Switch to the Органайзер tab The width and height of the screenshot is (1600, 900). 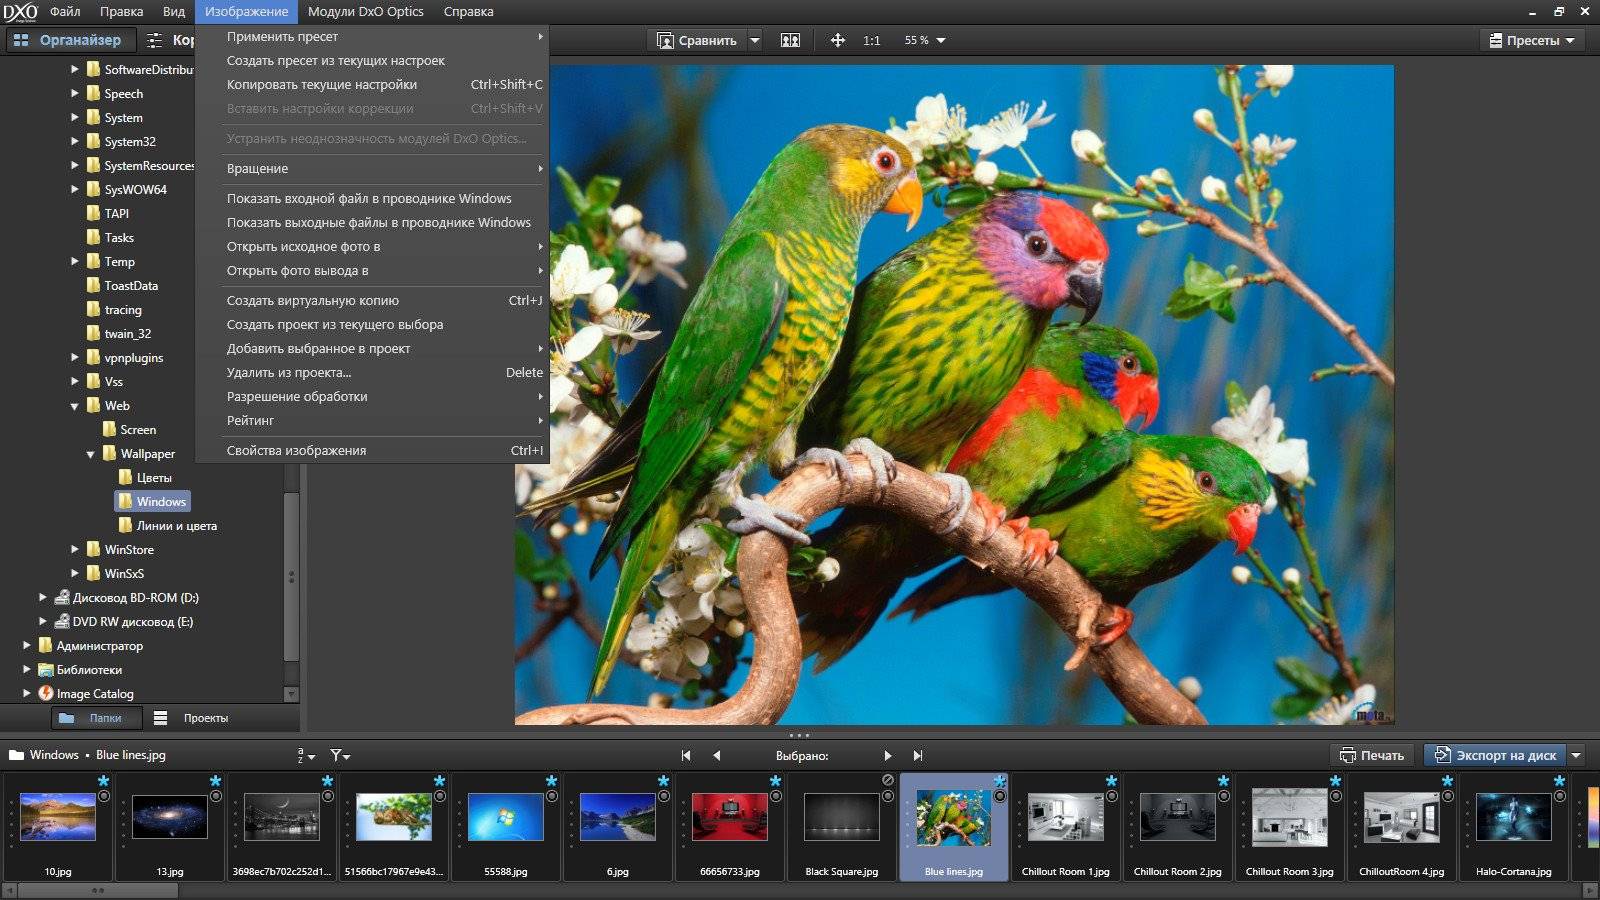(x=69, y=40)
